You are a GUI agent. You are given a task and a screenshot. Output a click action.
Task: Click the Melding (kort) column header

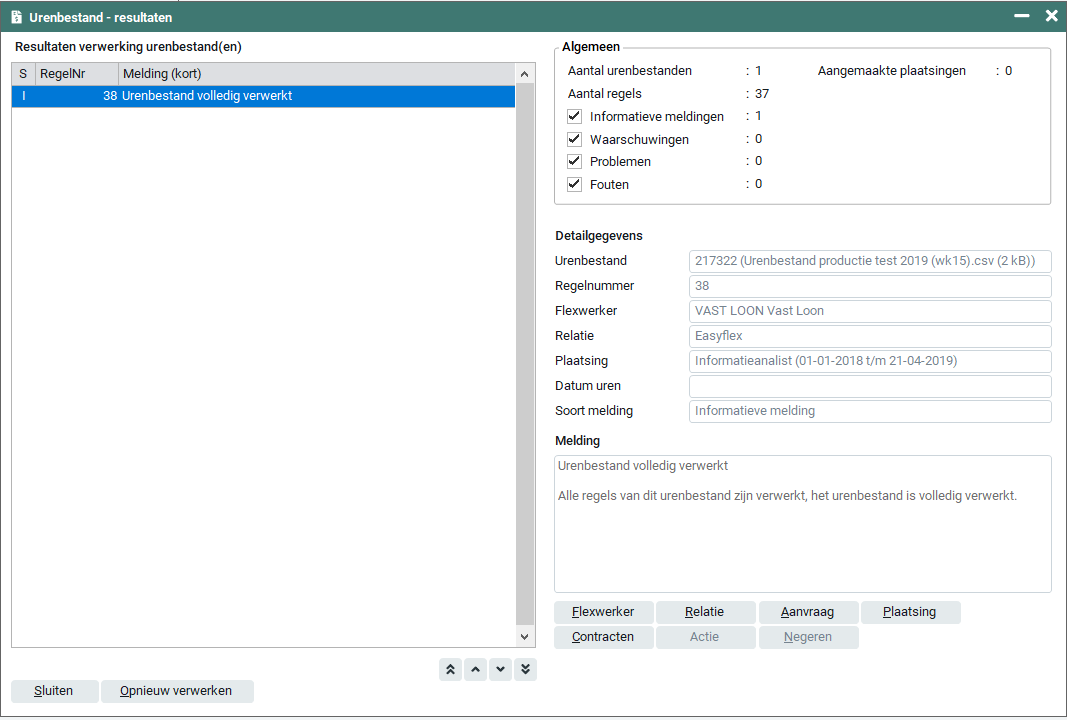(315, 74)
